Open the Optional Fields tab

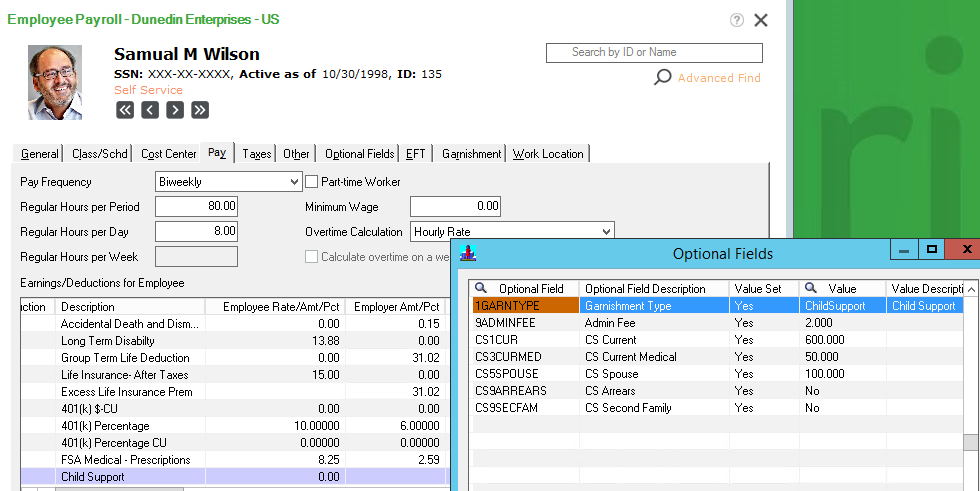(359, 154)
